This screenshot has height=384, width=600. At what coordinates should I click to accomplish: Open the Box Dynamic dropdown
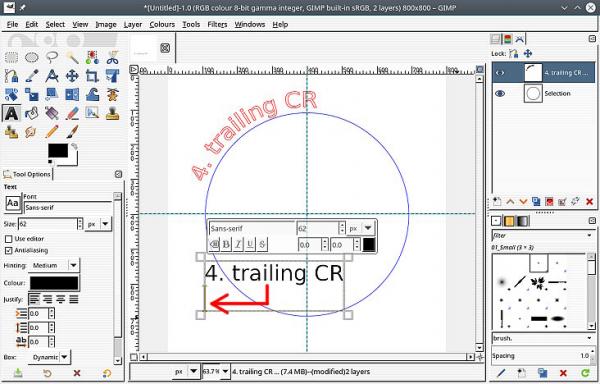tap(49, 357)
